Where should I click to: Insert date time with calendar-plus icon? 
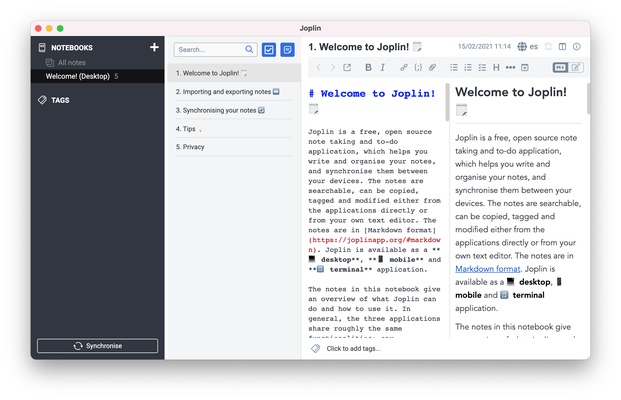pyautogui.click(x=525, y=68)
